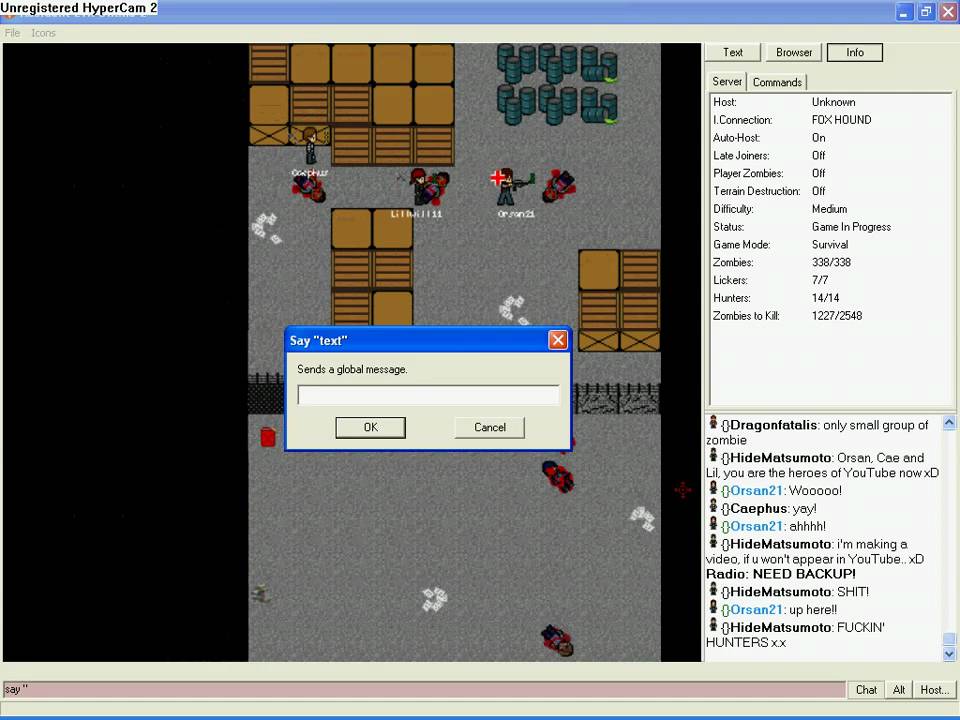Close the Say "text" dialog
Viewport: 960px width, 720px height.
point(558,340)
